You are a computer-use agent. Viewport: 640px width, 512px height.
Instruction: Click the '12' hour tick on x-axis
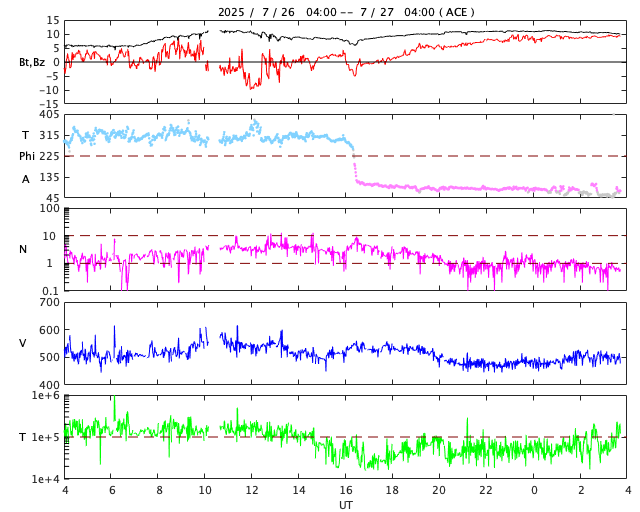(x=251, y=490)
